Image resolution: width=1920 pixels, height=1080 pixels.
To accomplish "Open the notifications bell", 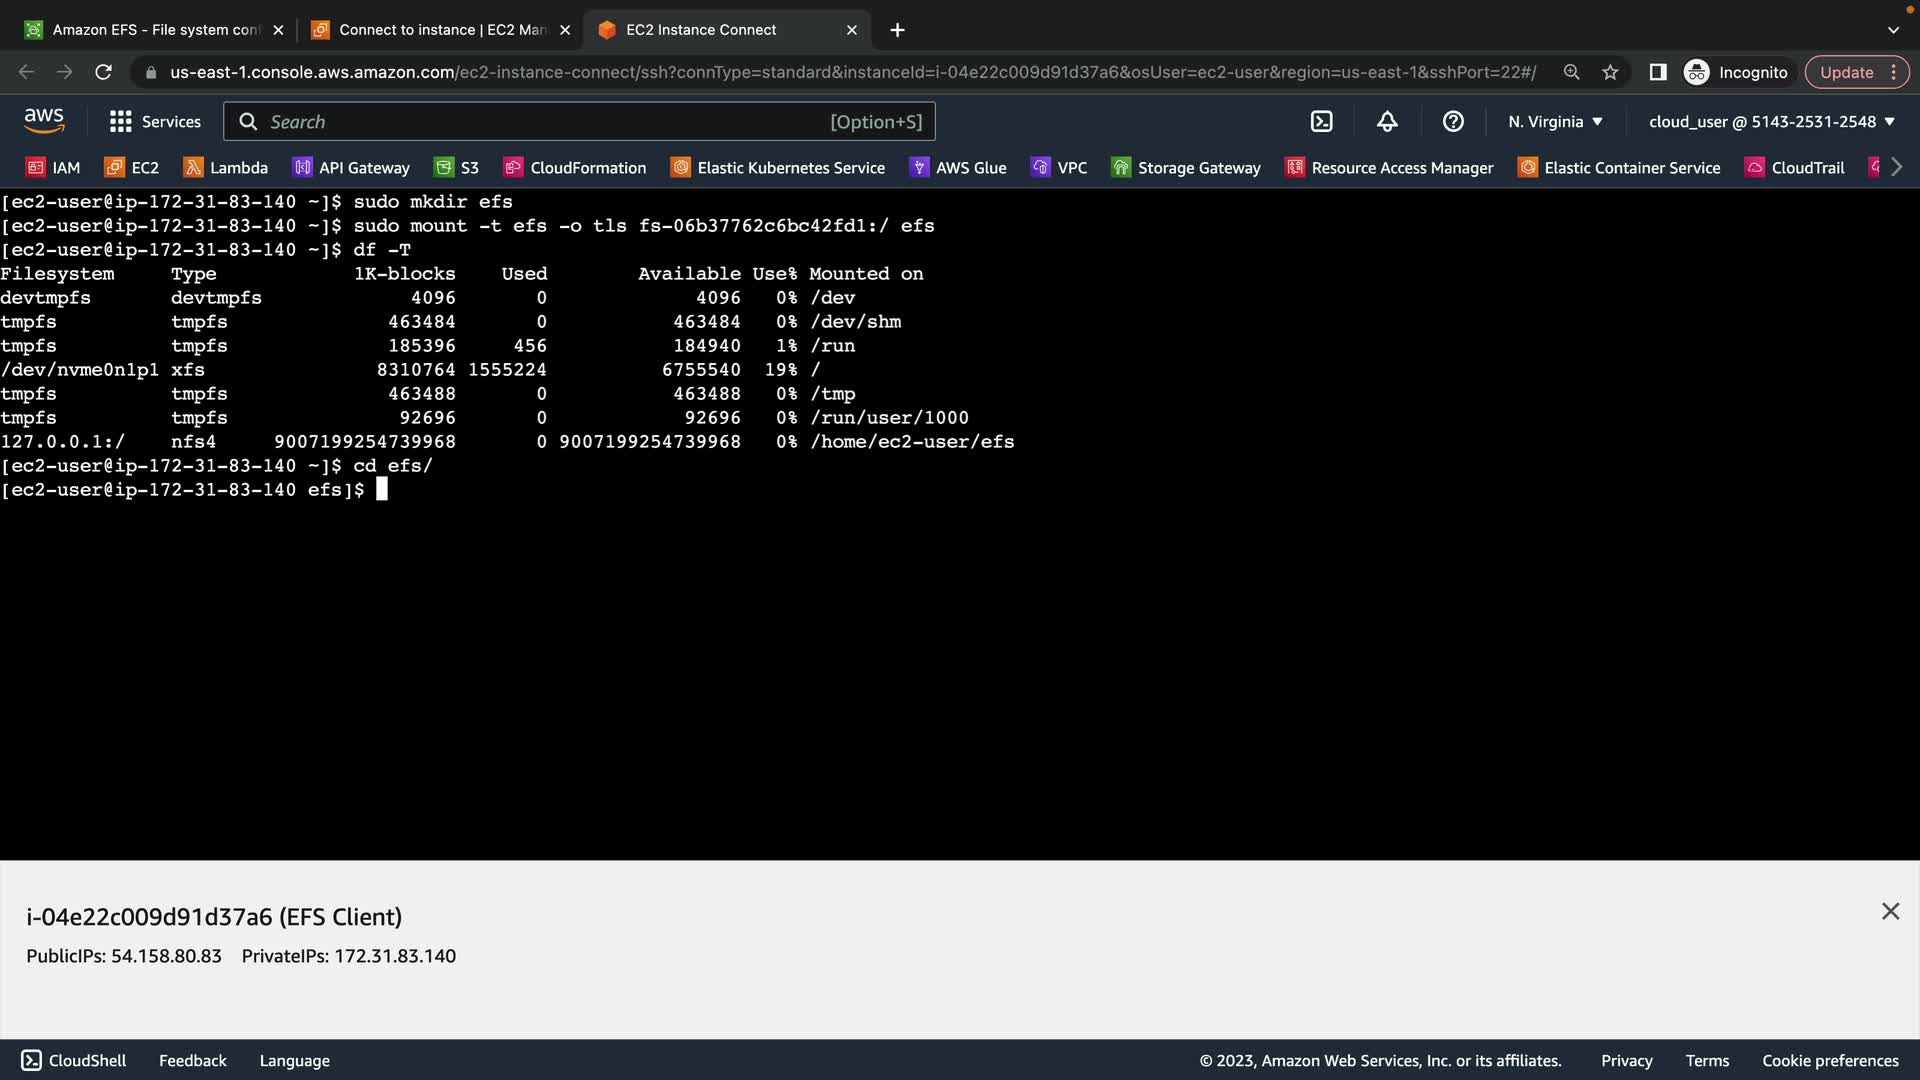I will pyautogui.click(x=1387, y=122).
